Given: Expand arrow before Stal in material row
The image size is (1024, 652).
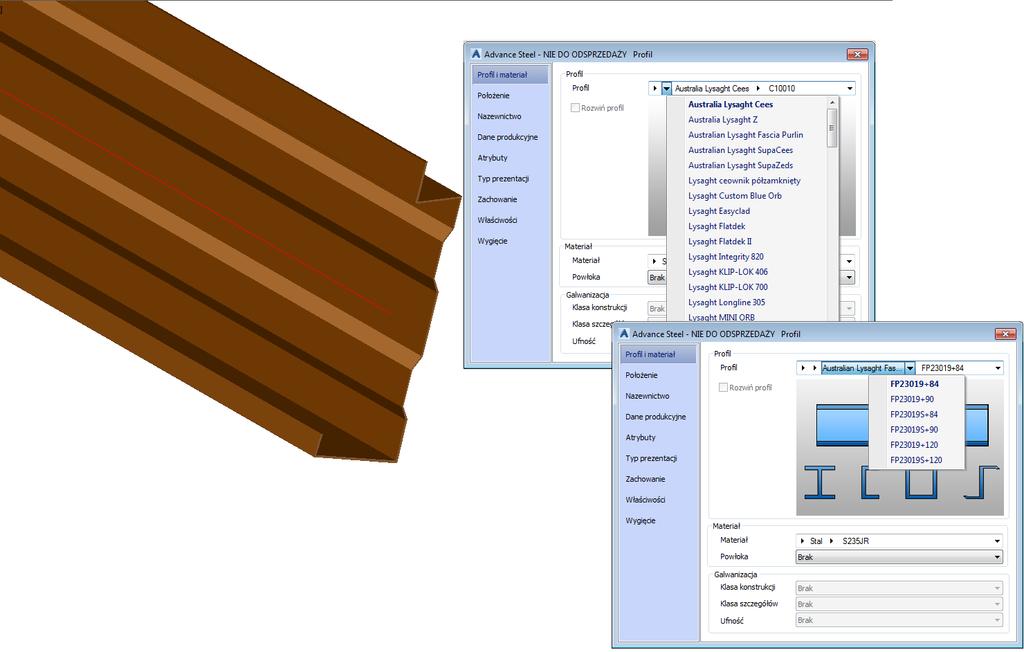Looking at the screenshot, I should 803,541.
